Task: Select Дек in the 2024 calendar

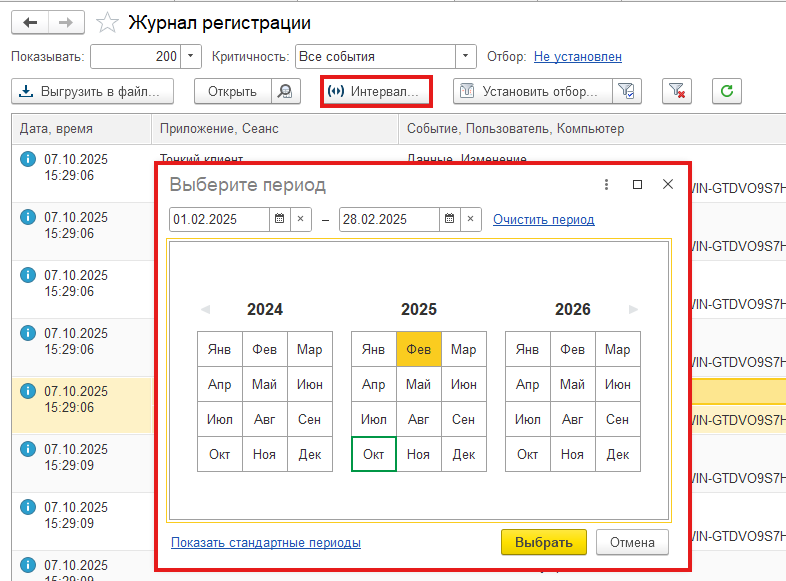Action: (x=310, y=454)
